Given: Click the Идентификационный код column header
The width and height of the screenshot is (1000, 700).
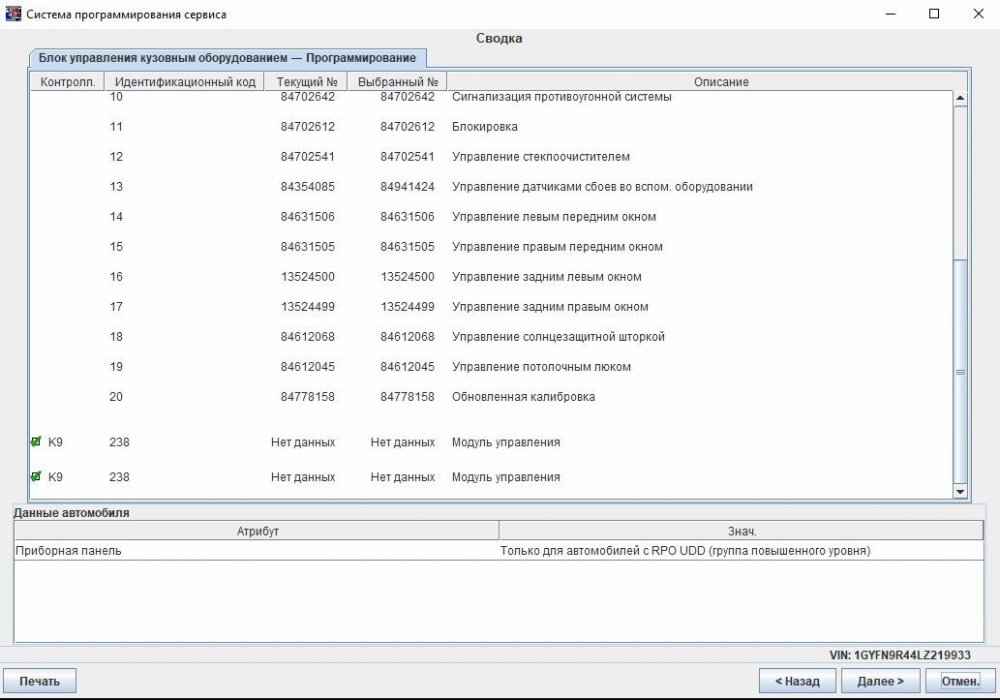Looking at the screenshot, I should 185,82.
